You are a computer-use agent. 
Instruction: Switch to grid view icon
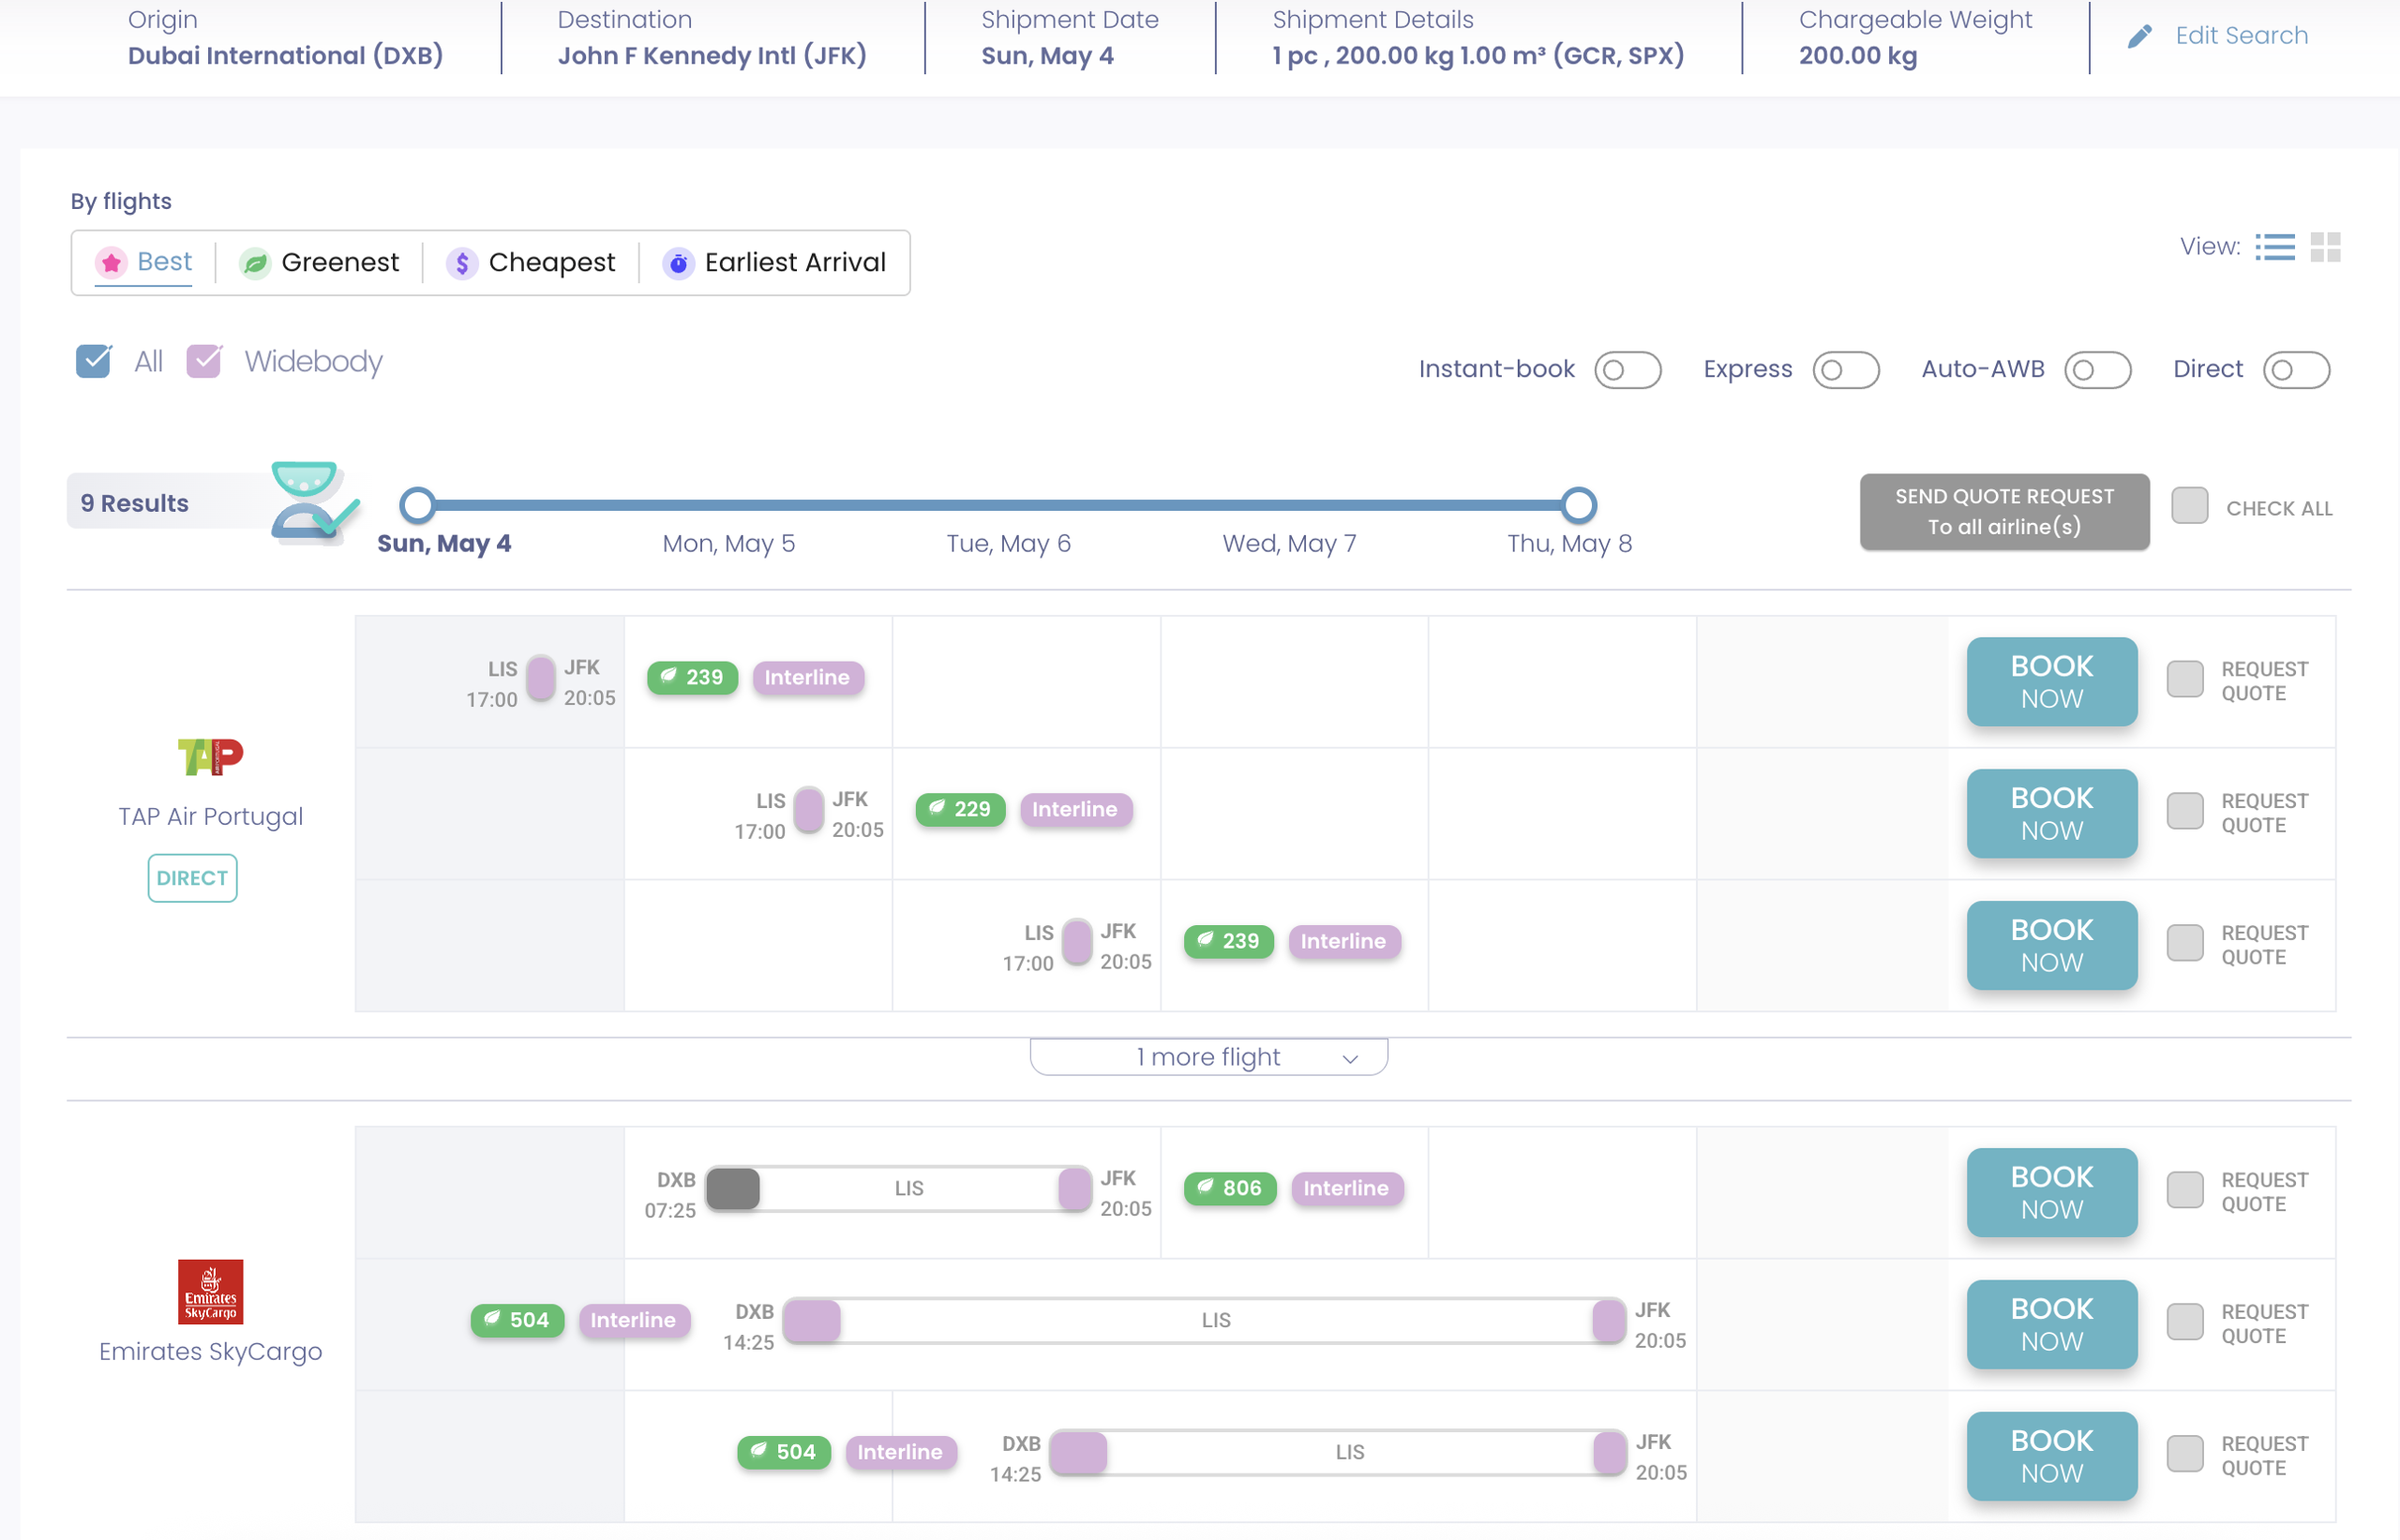pyautogui.click(x=2326, y=247)
